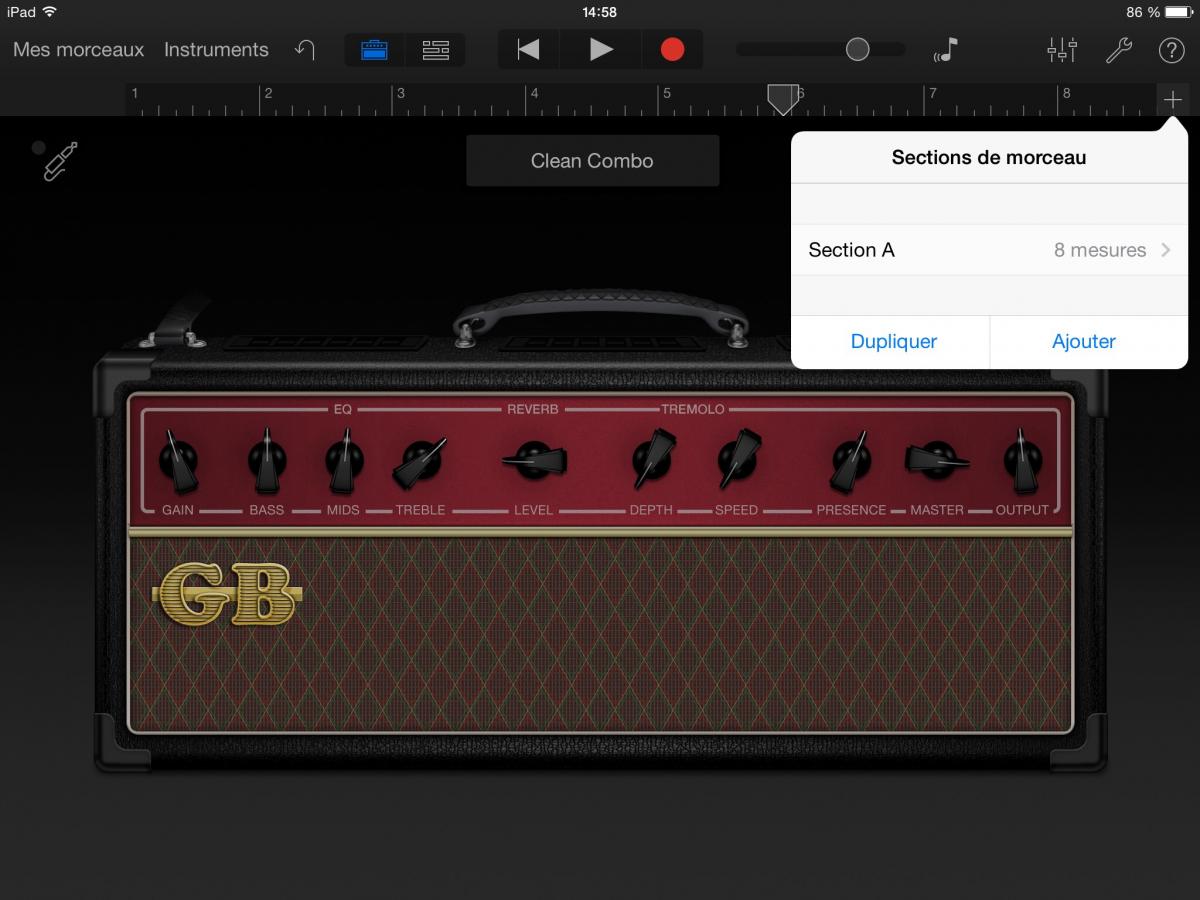Tap the undo arrow icon
The height and width of the screenshot is (900, 1200).
point(305,49)
